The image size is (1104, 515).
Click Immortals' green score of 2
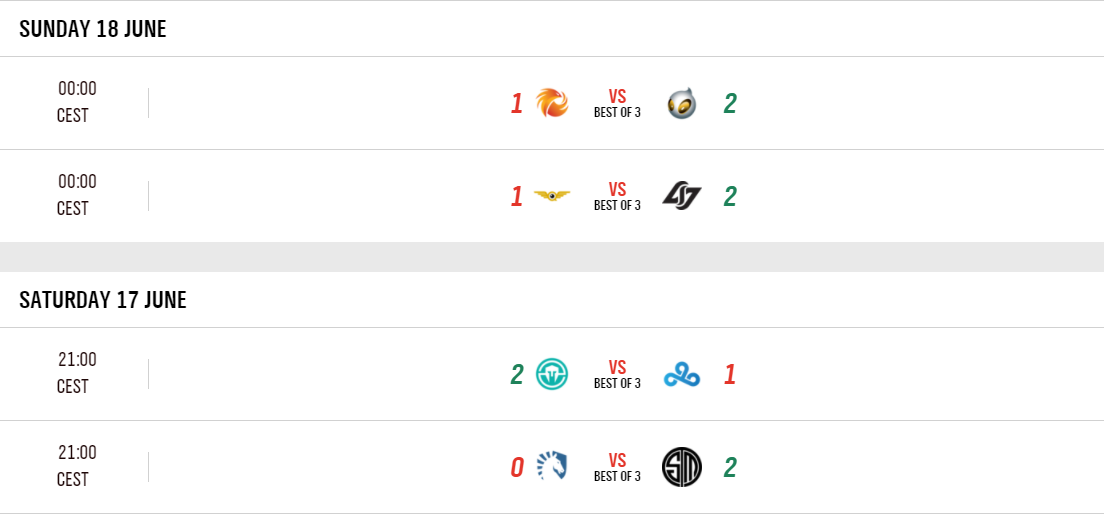517,375
